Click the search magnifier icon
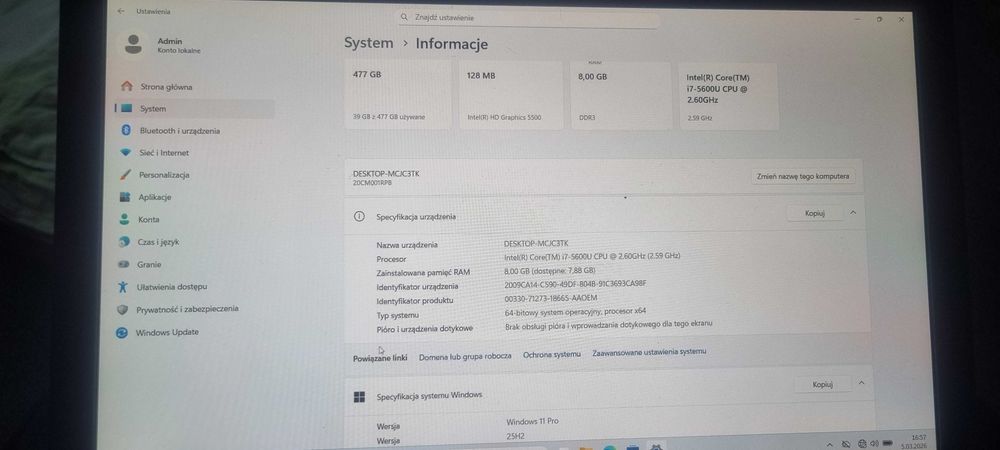Screen dimensions: 1000x450 click(x=404, y=17)
